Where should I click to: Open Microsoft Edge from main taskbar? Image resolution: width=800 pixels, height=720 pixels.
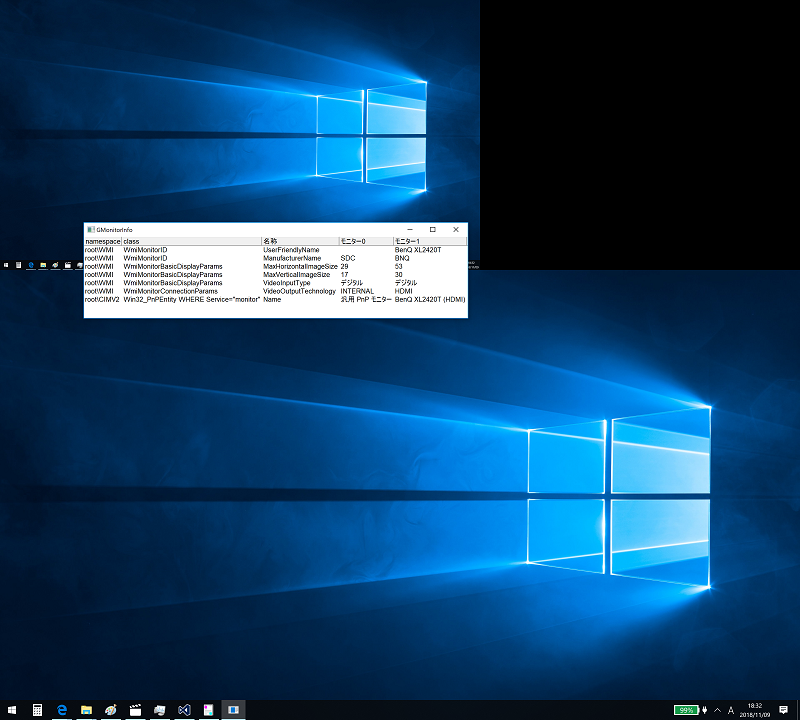(x=62, y=710)
